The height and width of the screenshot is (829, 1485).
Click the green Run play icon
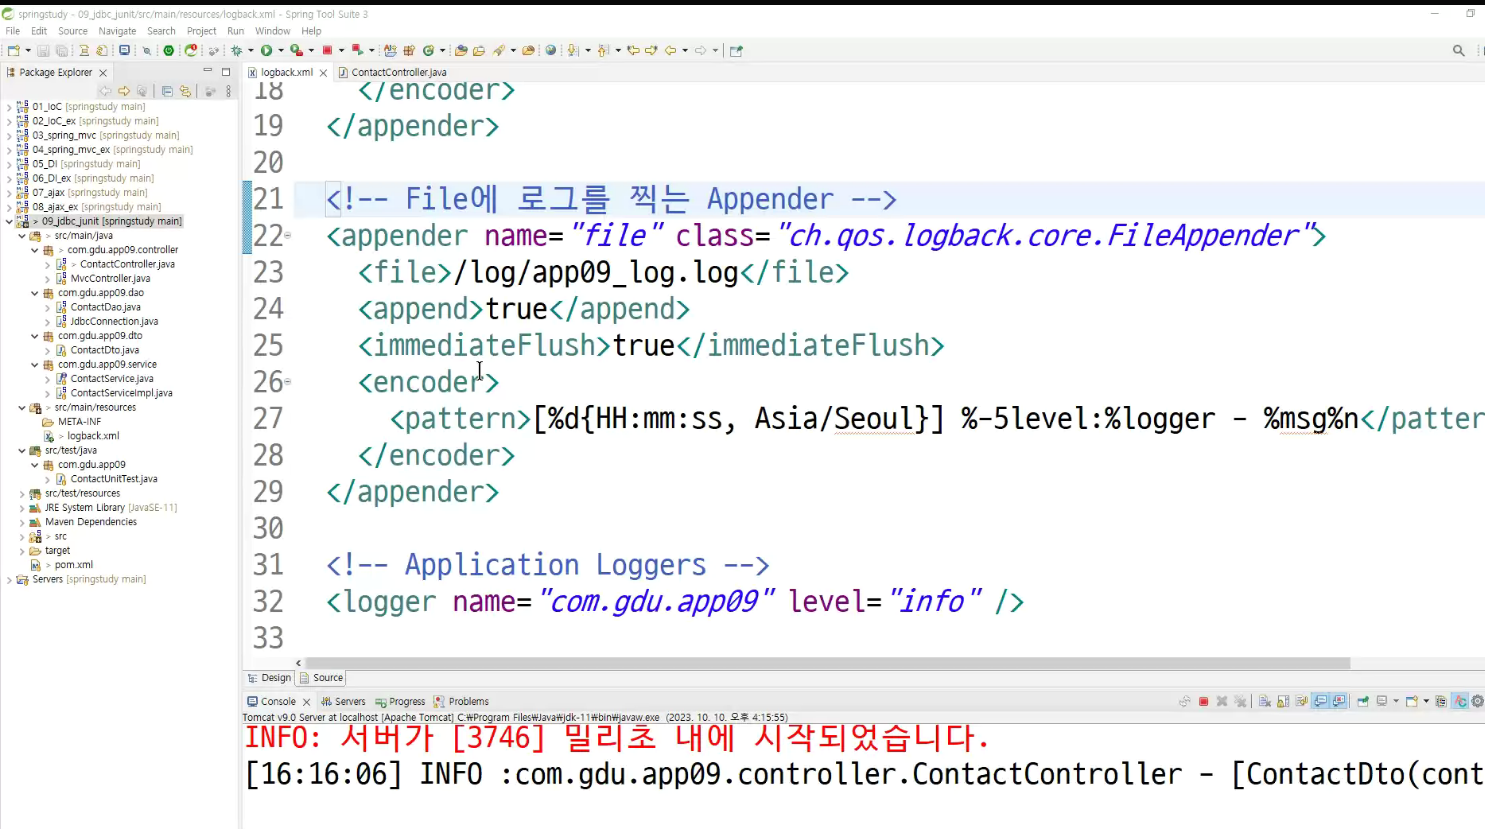pos(266,50)
